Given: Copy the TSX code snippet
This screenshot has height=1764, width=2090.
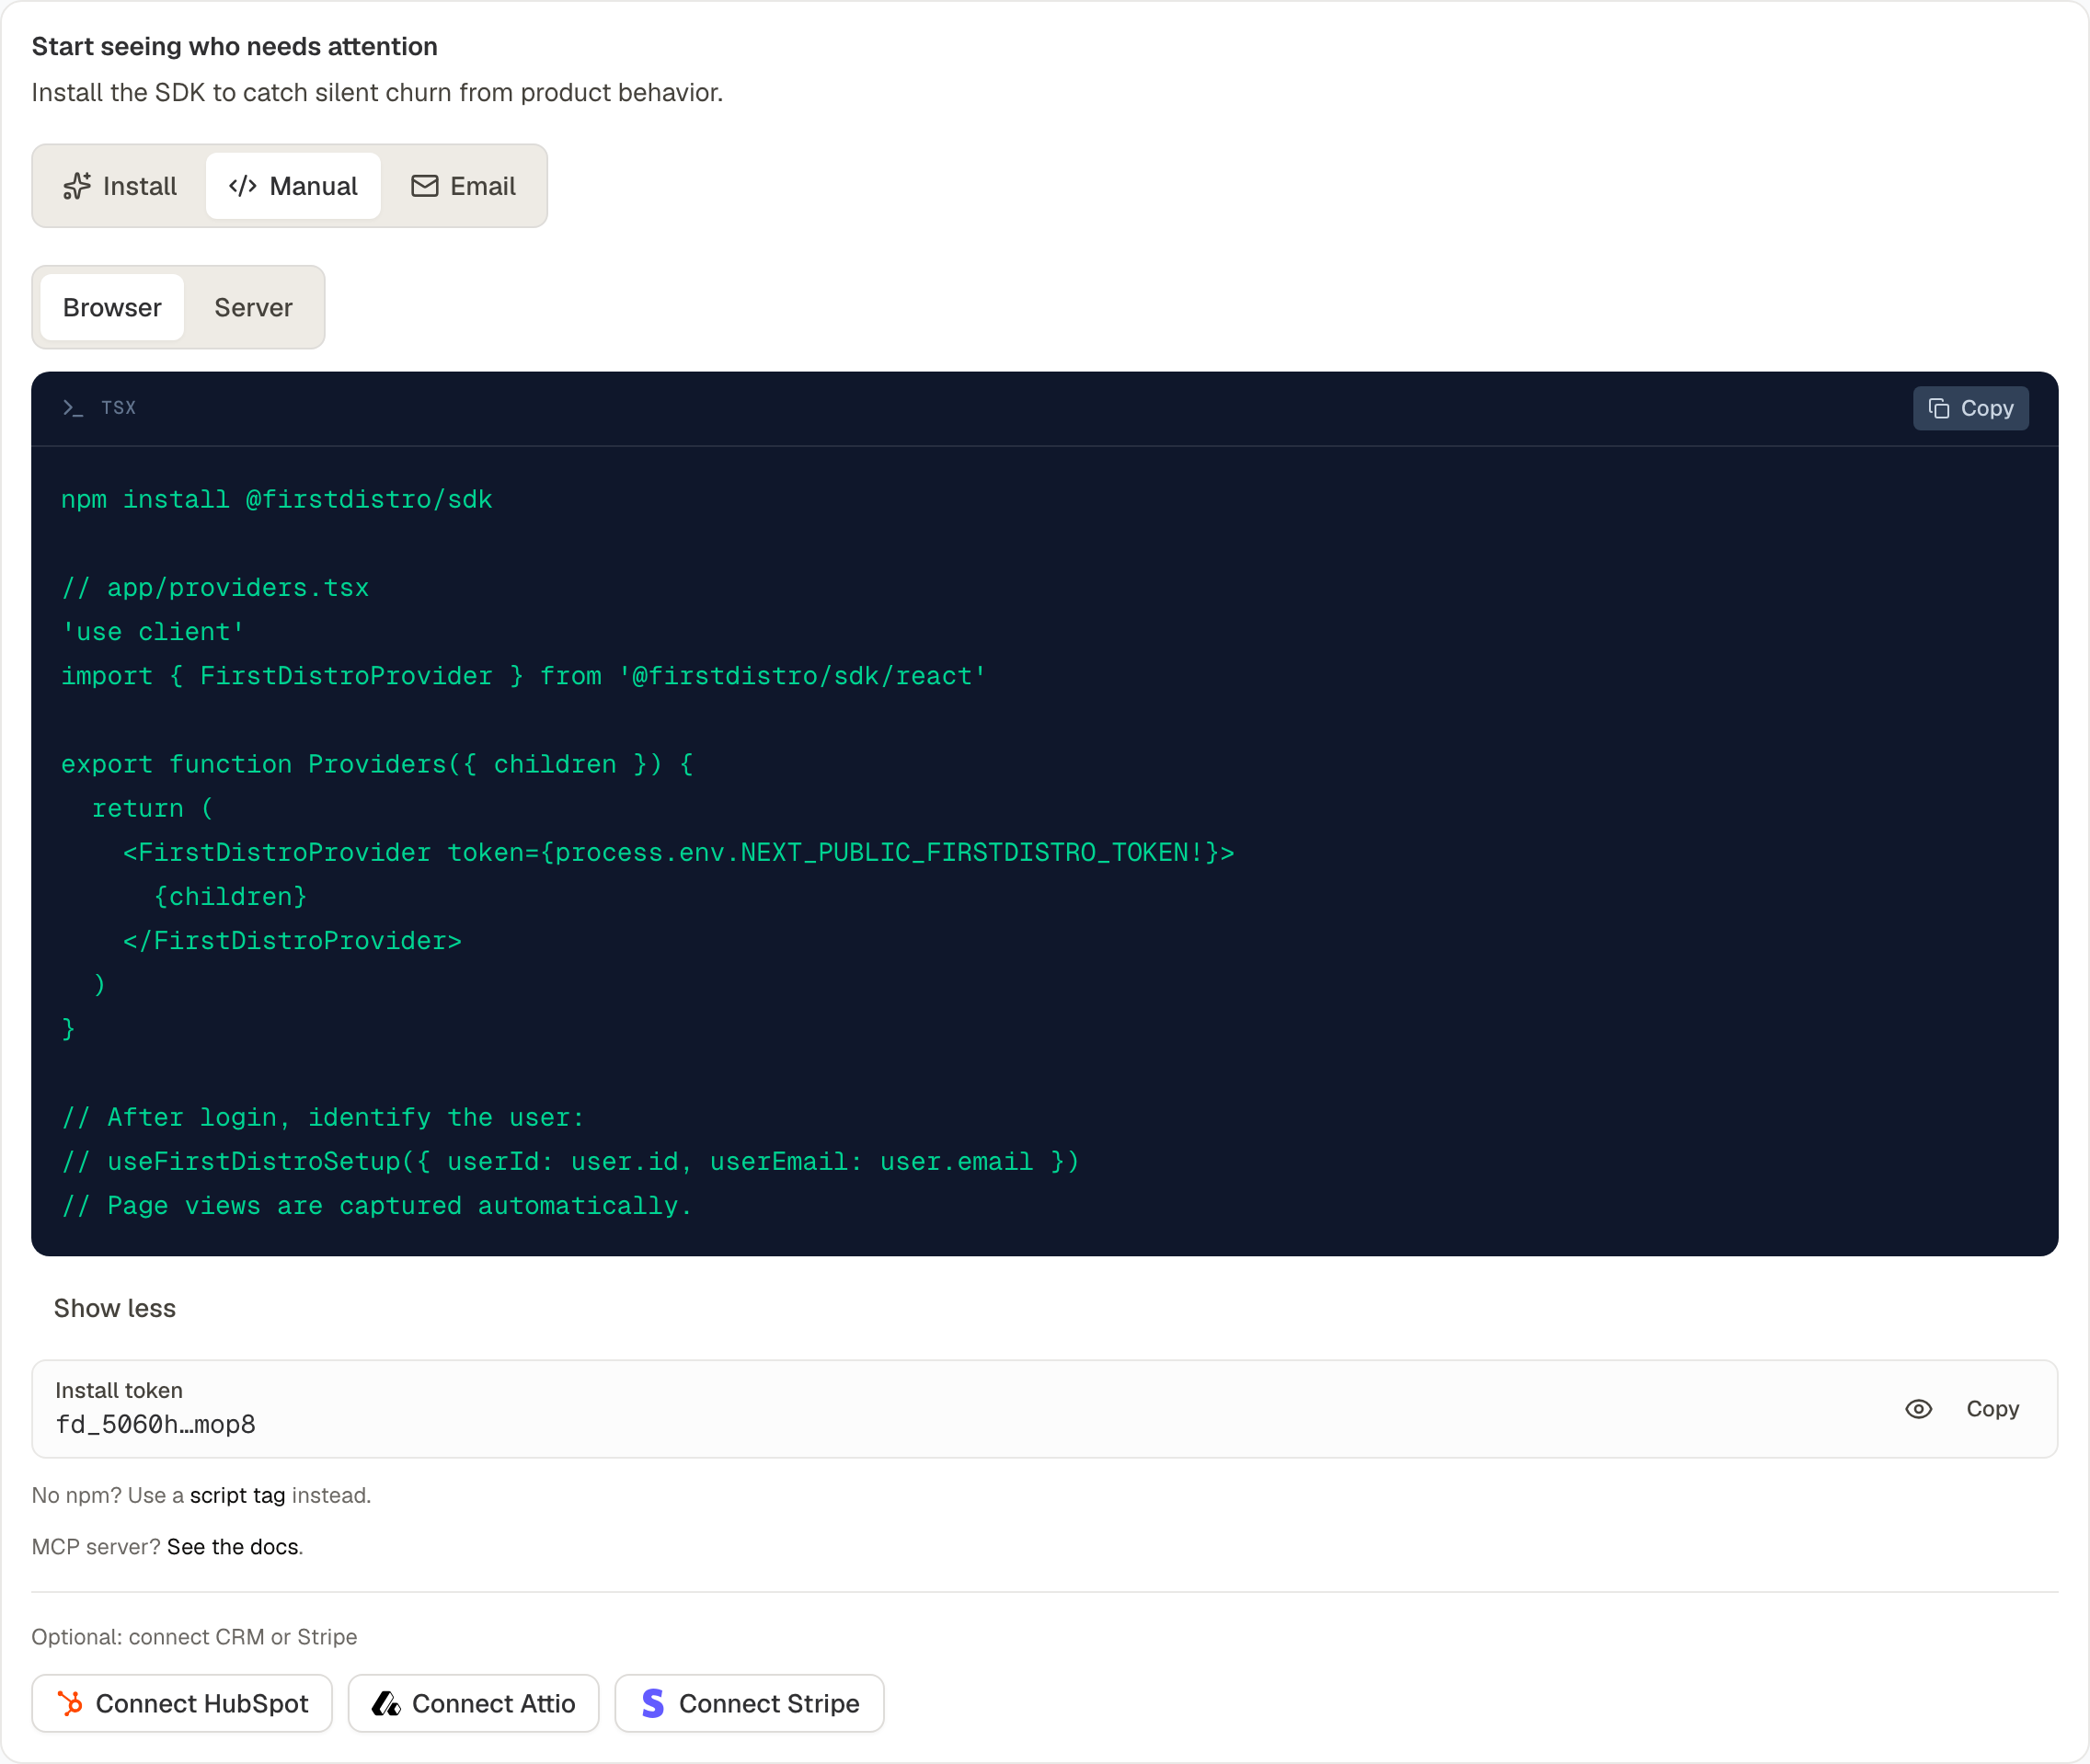Looking at the screenshot, I should click(1970, 408).
